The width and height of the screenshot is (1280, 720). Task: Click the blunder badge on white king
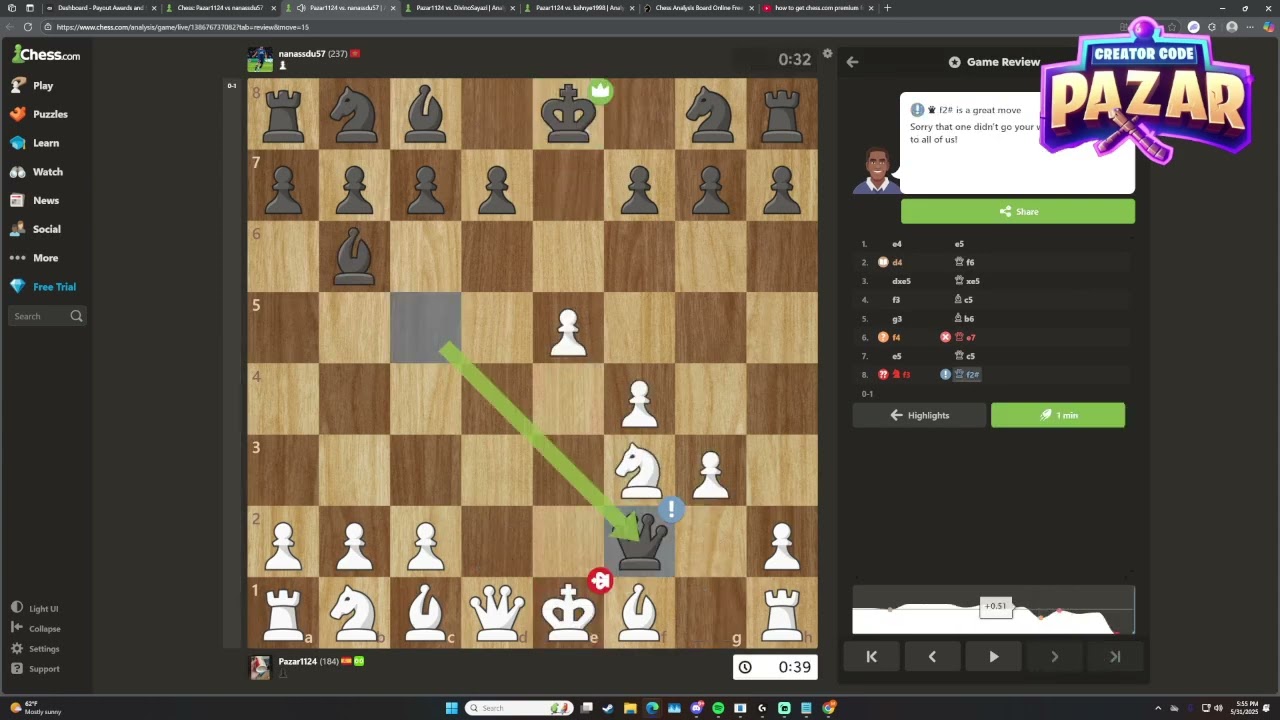[x=600, y=580]
